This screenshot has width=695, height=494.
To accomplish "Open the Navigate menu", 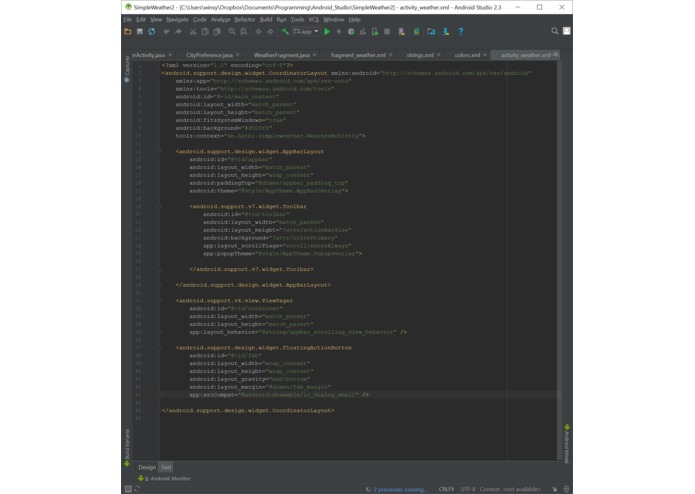I will 177,19.
